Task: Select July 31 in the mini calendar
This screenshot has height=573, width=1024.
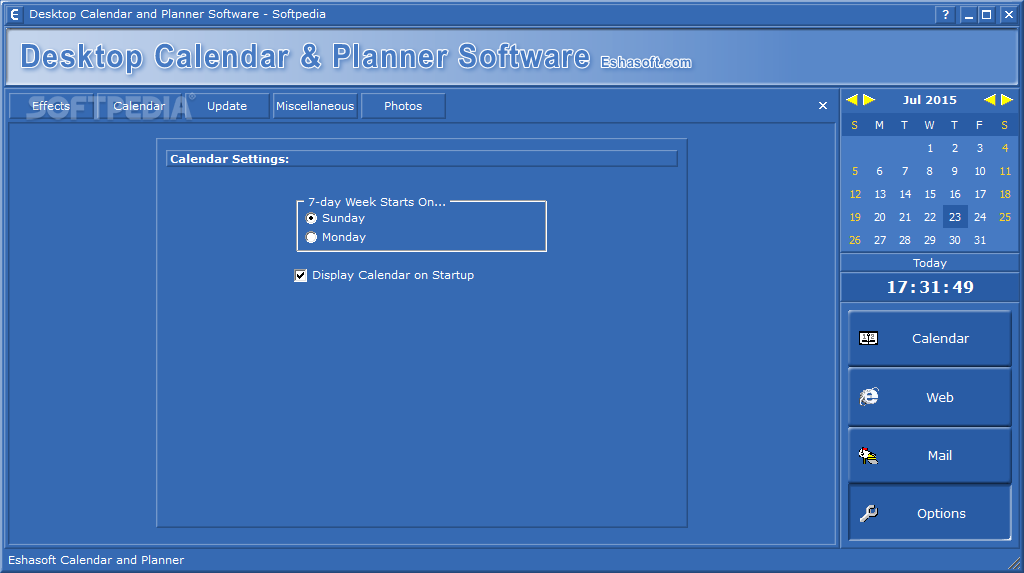Action: tap(980, 240)
